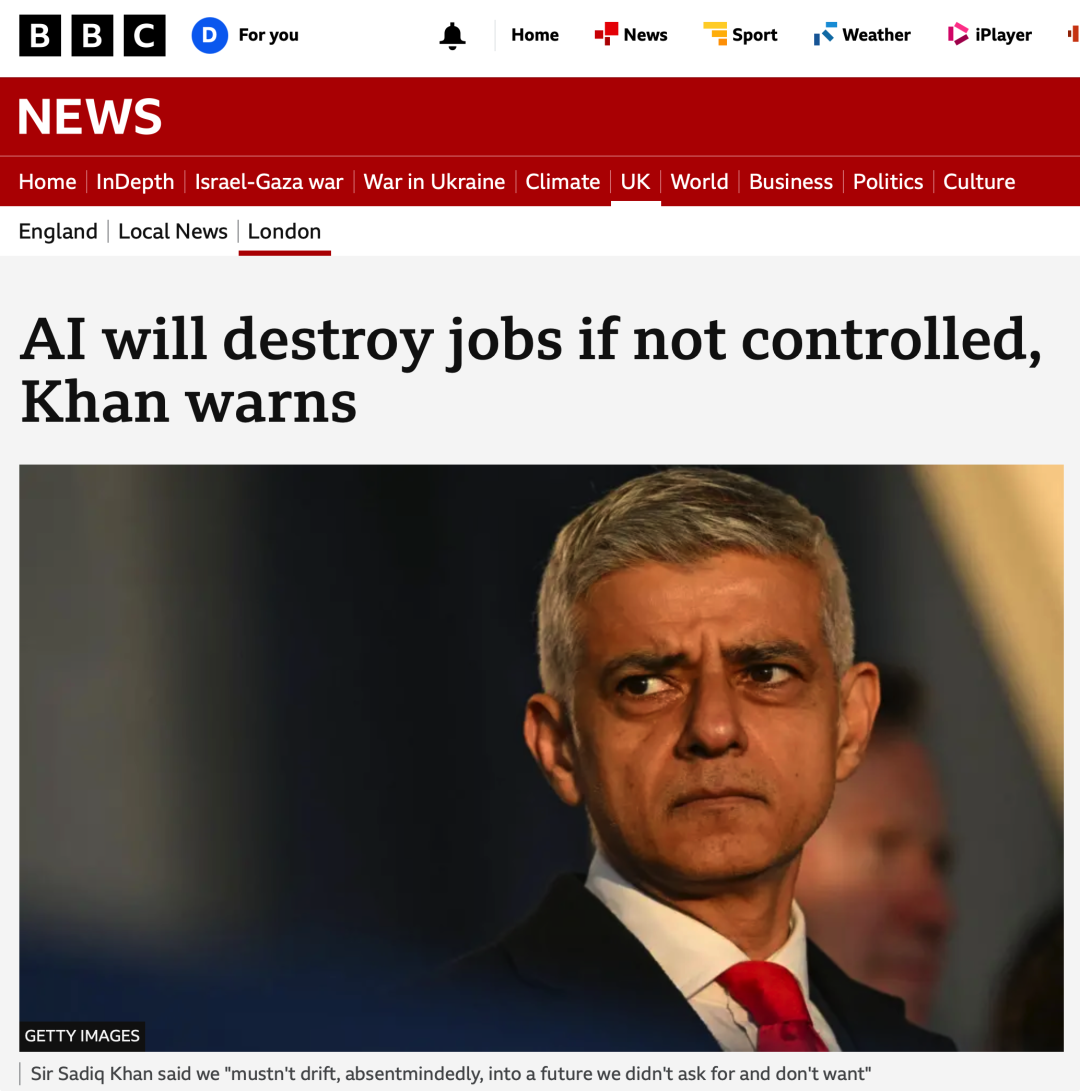This screenshot has height=1091, width=1080.
Task: Open Local News sub-navigation link
Action: [x=173, y=231]
